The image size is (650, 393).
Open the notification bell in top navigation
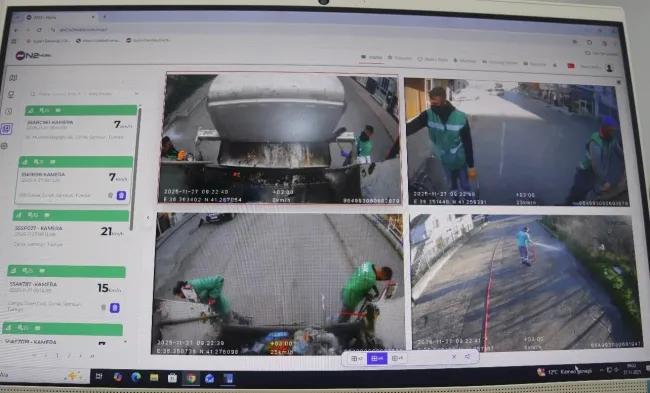(555, 65)
